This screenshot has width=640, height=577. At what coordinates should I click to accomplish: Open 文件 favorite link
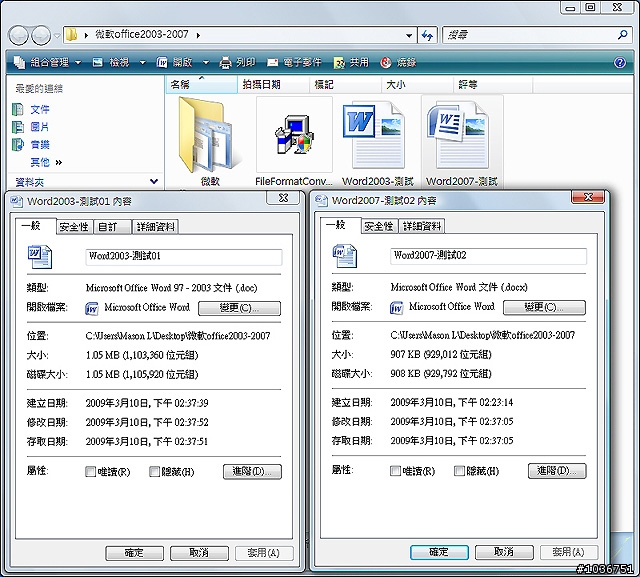point(40,109)
